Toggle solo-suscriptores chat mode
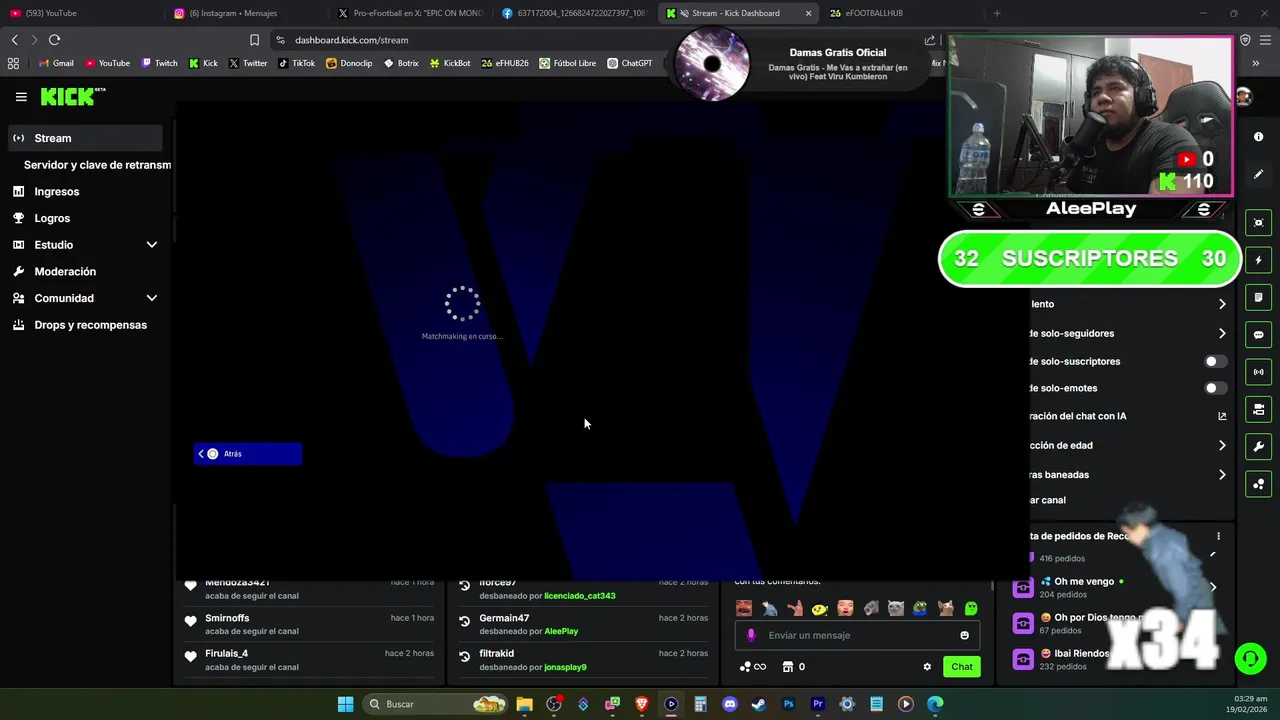Screen dimensions: 1280x720 pos(1215,361)
